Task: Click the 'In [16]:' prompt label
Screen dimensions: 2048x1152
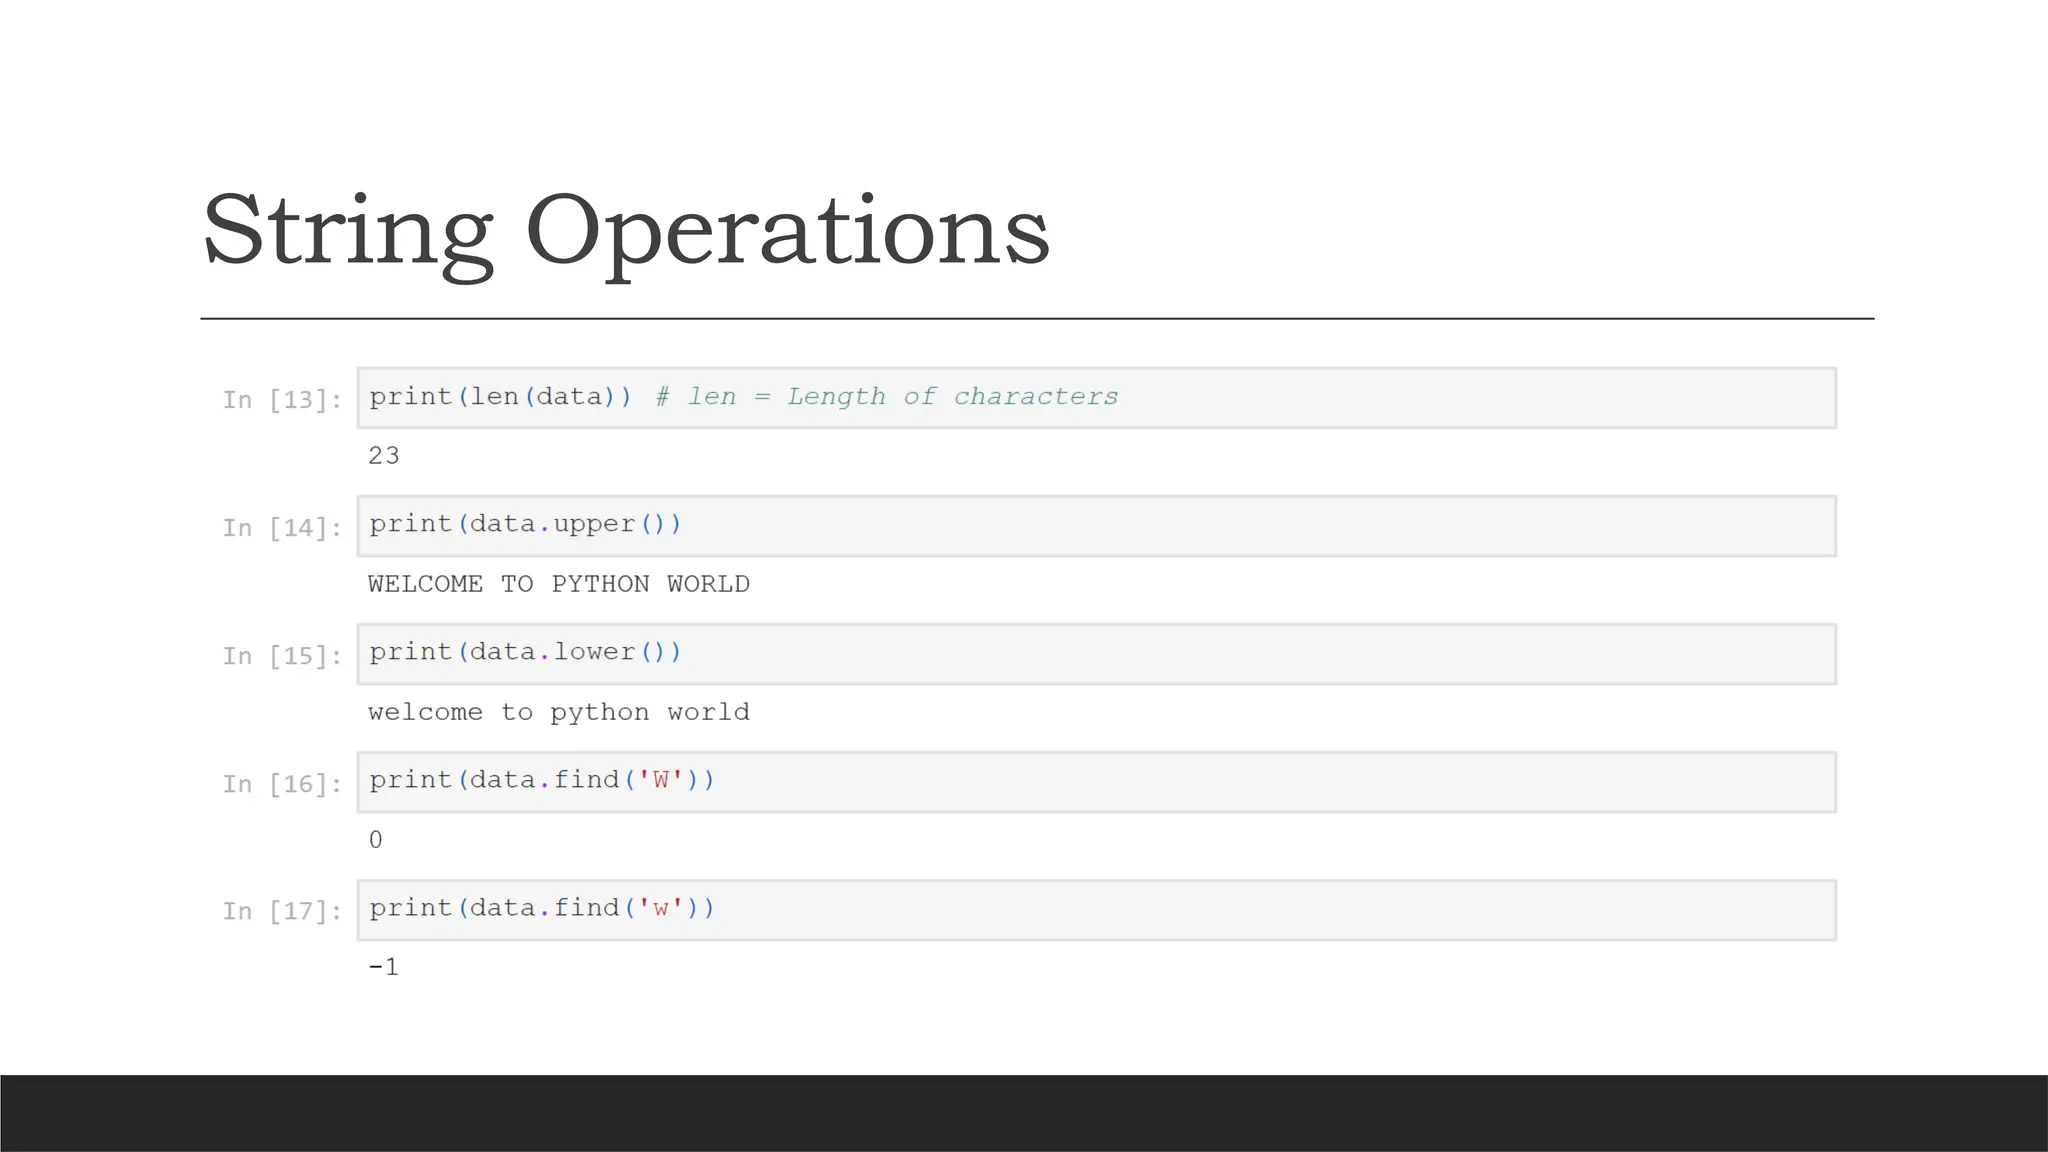Action: tap(282, 784)
